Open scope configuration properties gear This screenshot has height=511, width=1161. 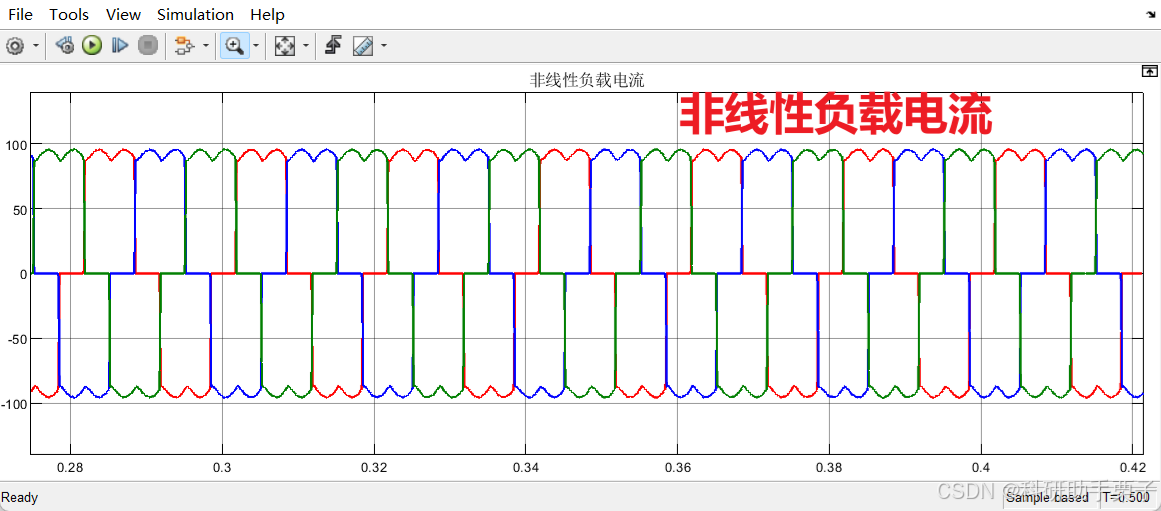(15, 46)
